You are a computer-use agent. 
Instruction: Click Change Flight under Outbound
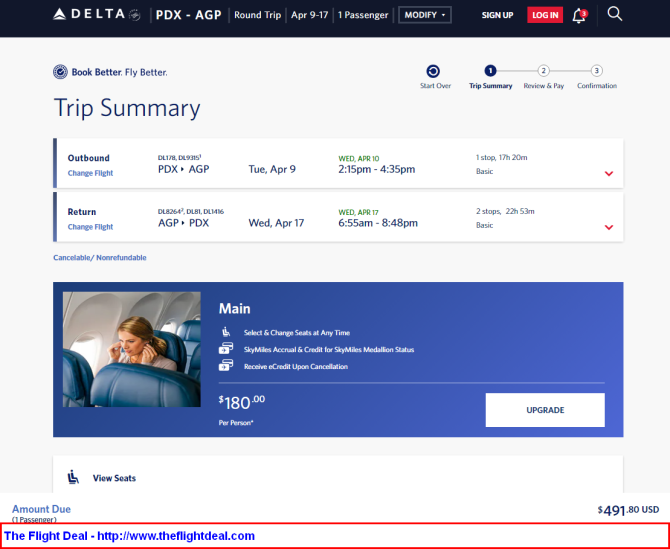click(x=90, y=173)
